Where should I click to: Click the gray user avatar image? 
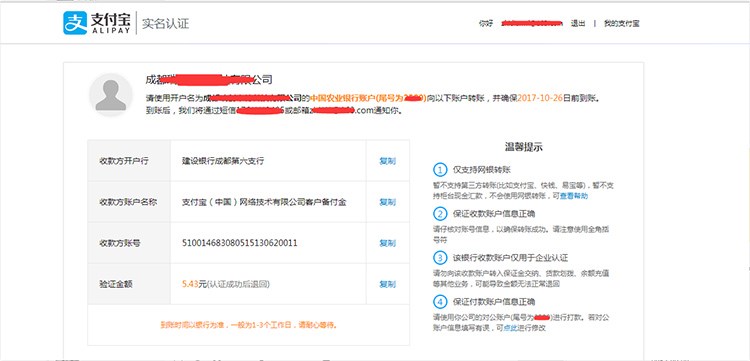coord(110,95)
